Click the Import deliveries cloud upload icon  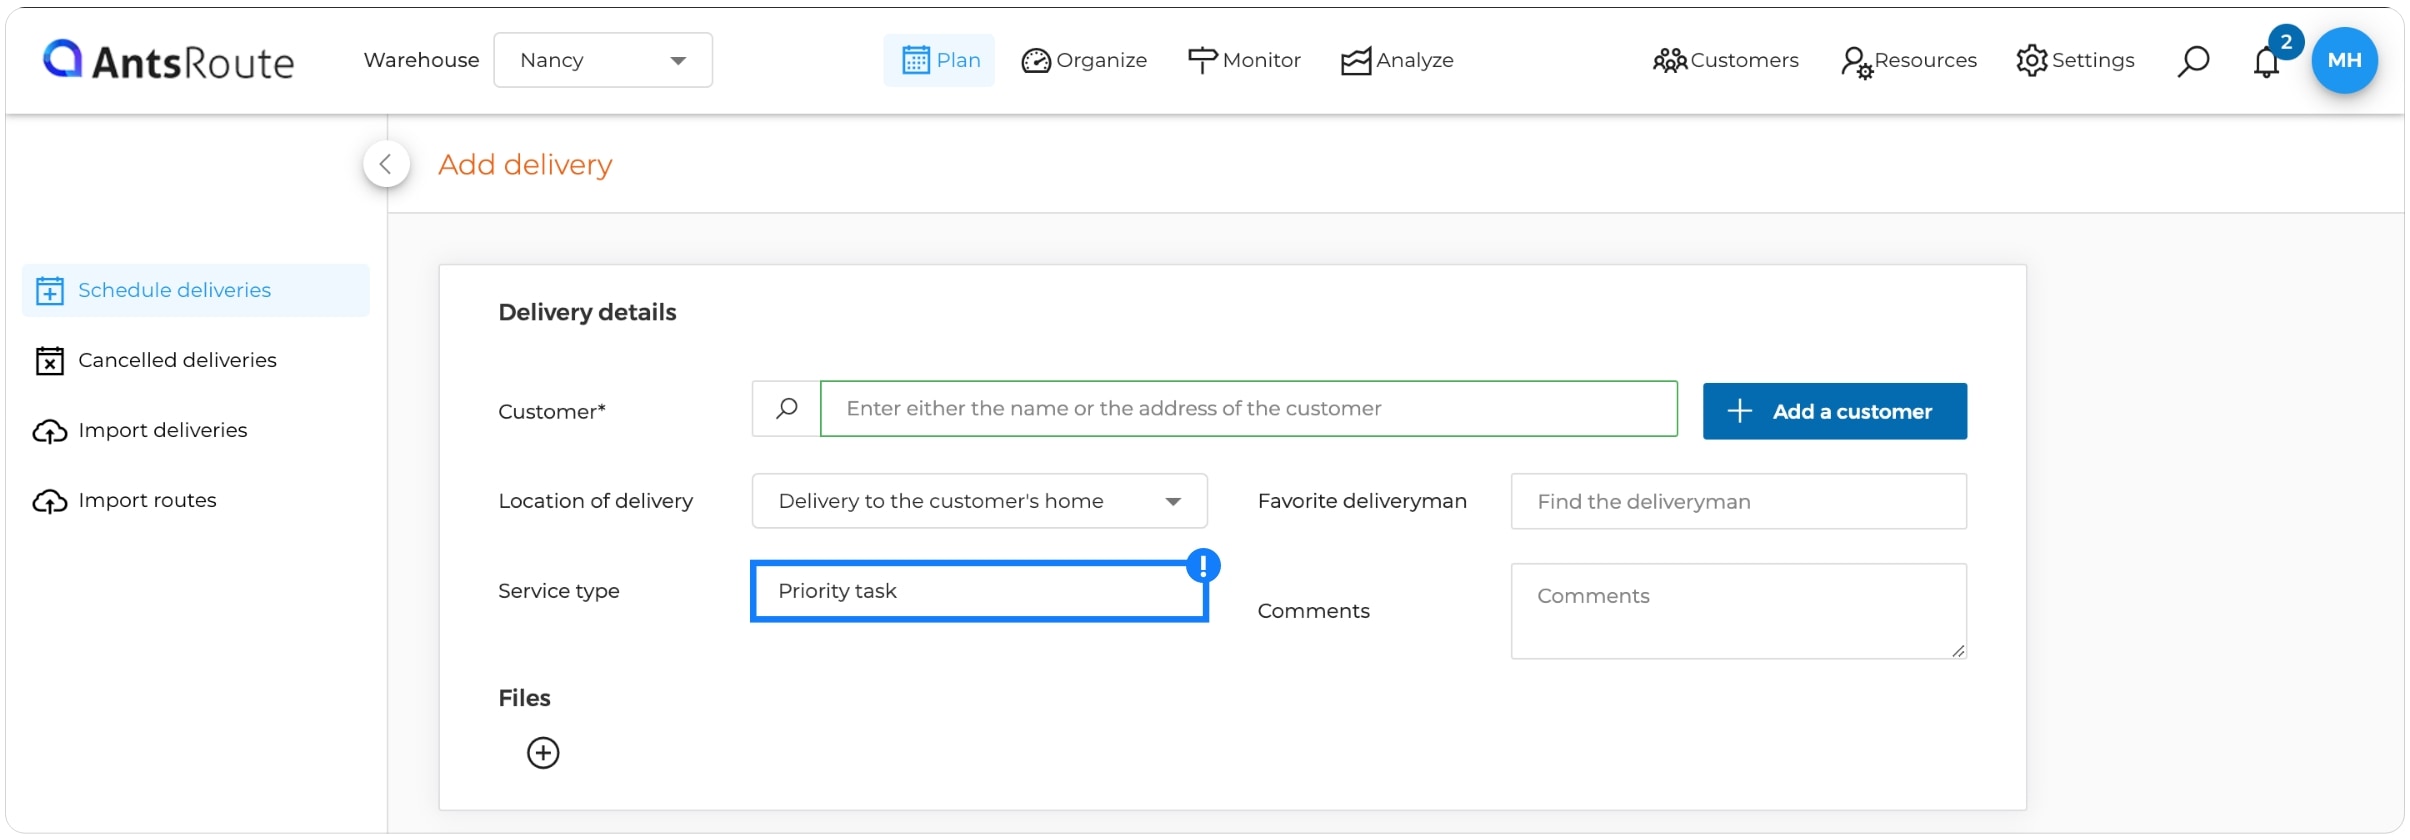(x=50, y=431)
